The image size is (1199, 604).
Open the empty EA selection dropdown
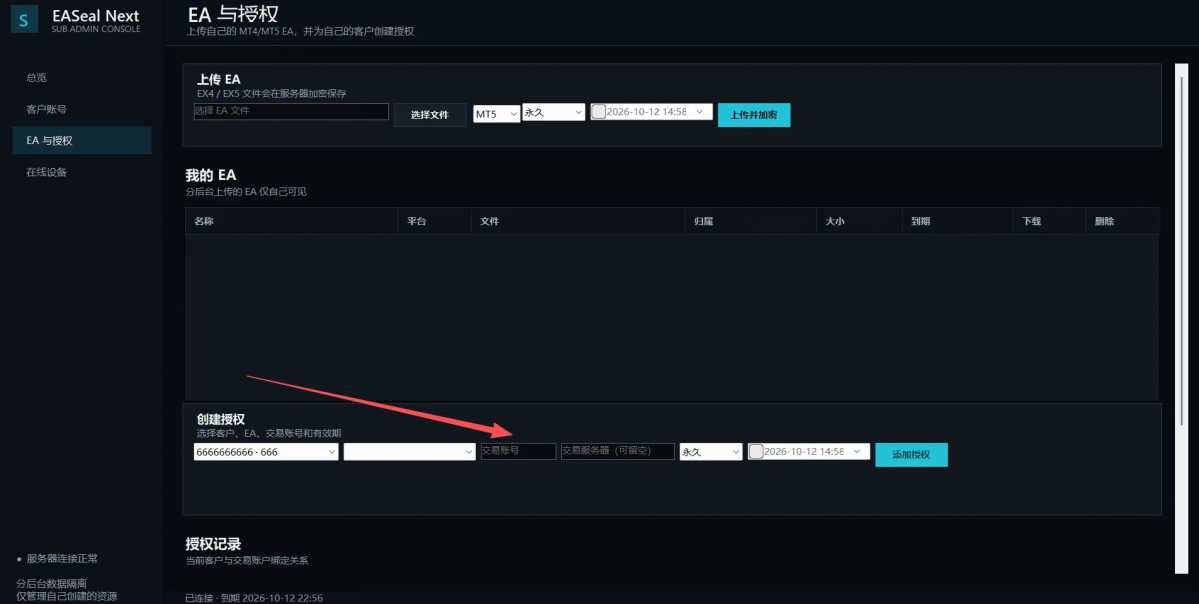tap(410, 452)
